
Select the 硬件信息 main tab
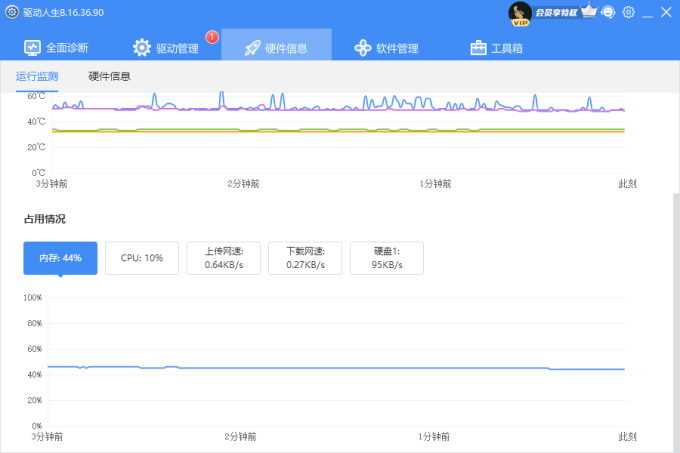click(x=276, y=45)
